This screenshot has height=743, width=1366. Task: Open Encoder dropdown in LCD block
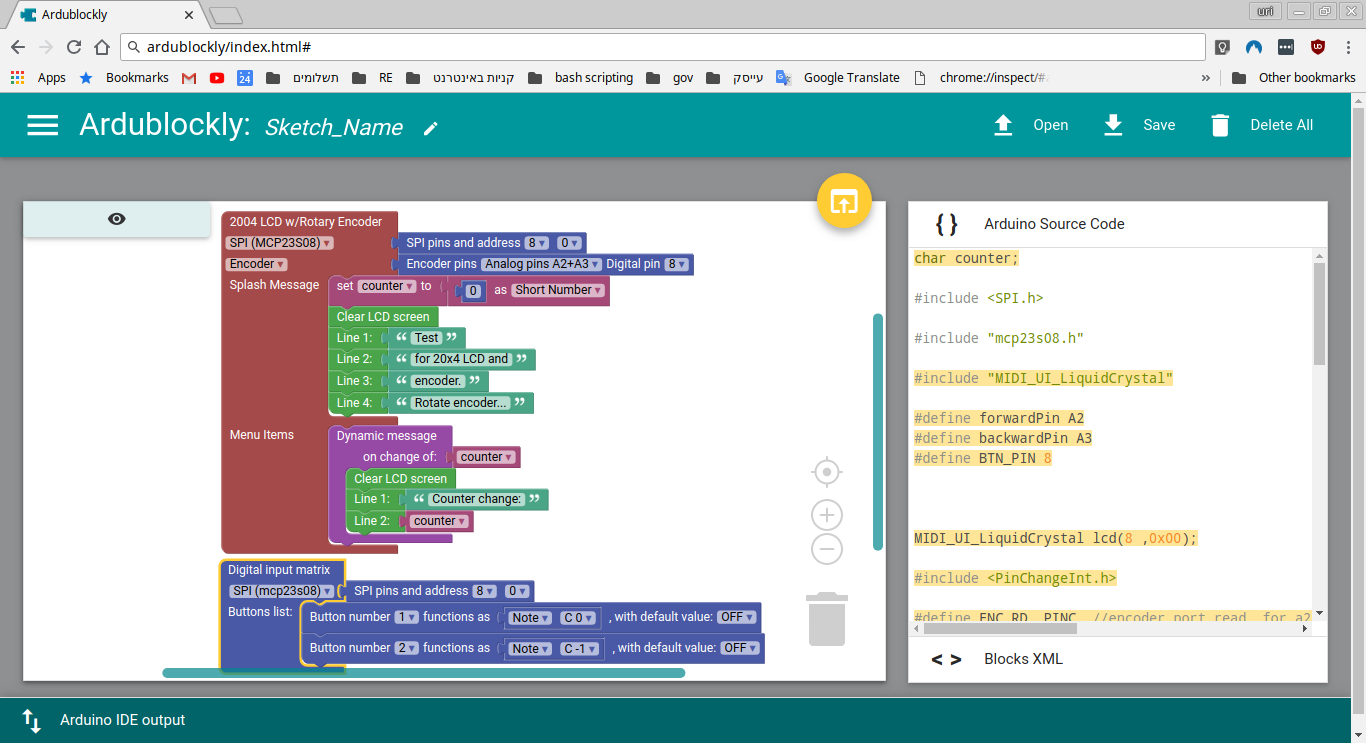[257, 264]
